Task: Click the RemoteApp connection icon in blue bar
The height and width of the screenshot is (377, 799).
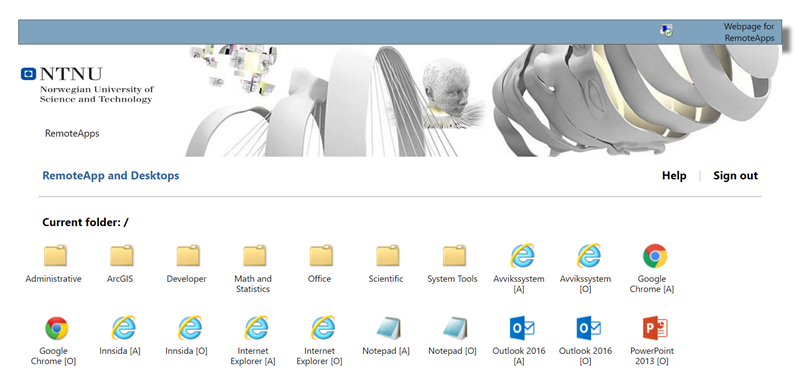Action: pyautogui.click(x=666, y=30)
